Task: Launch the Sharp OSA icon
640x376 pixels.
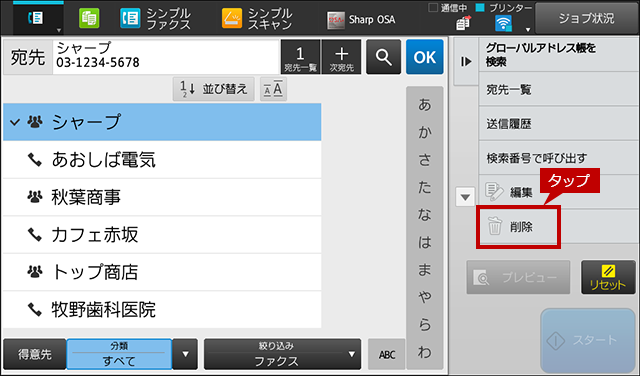Action: 336,20
